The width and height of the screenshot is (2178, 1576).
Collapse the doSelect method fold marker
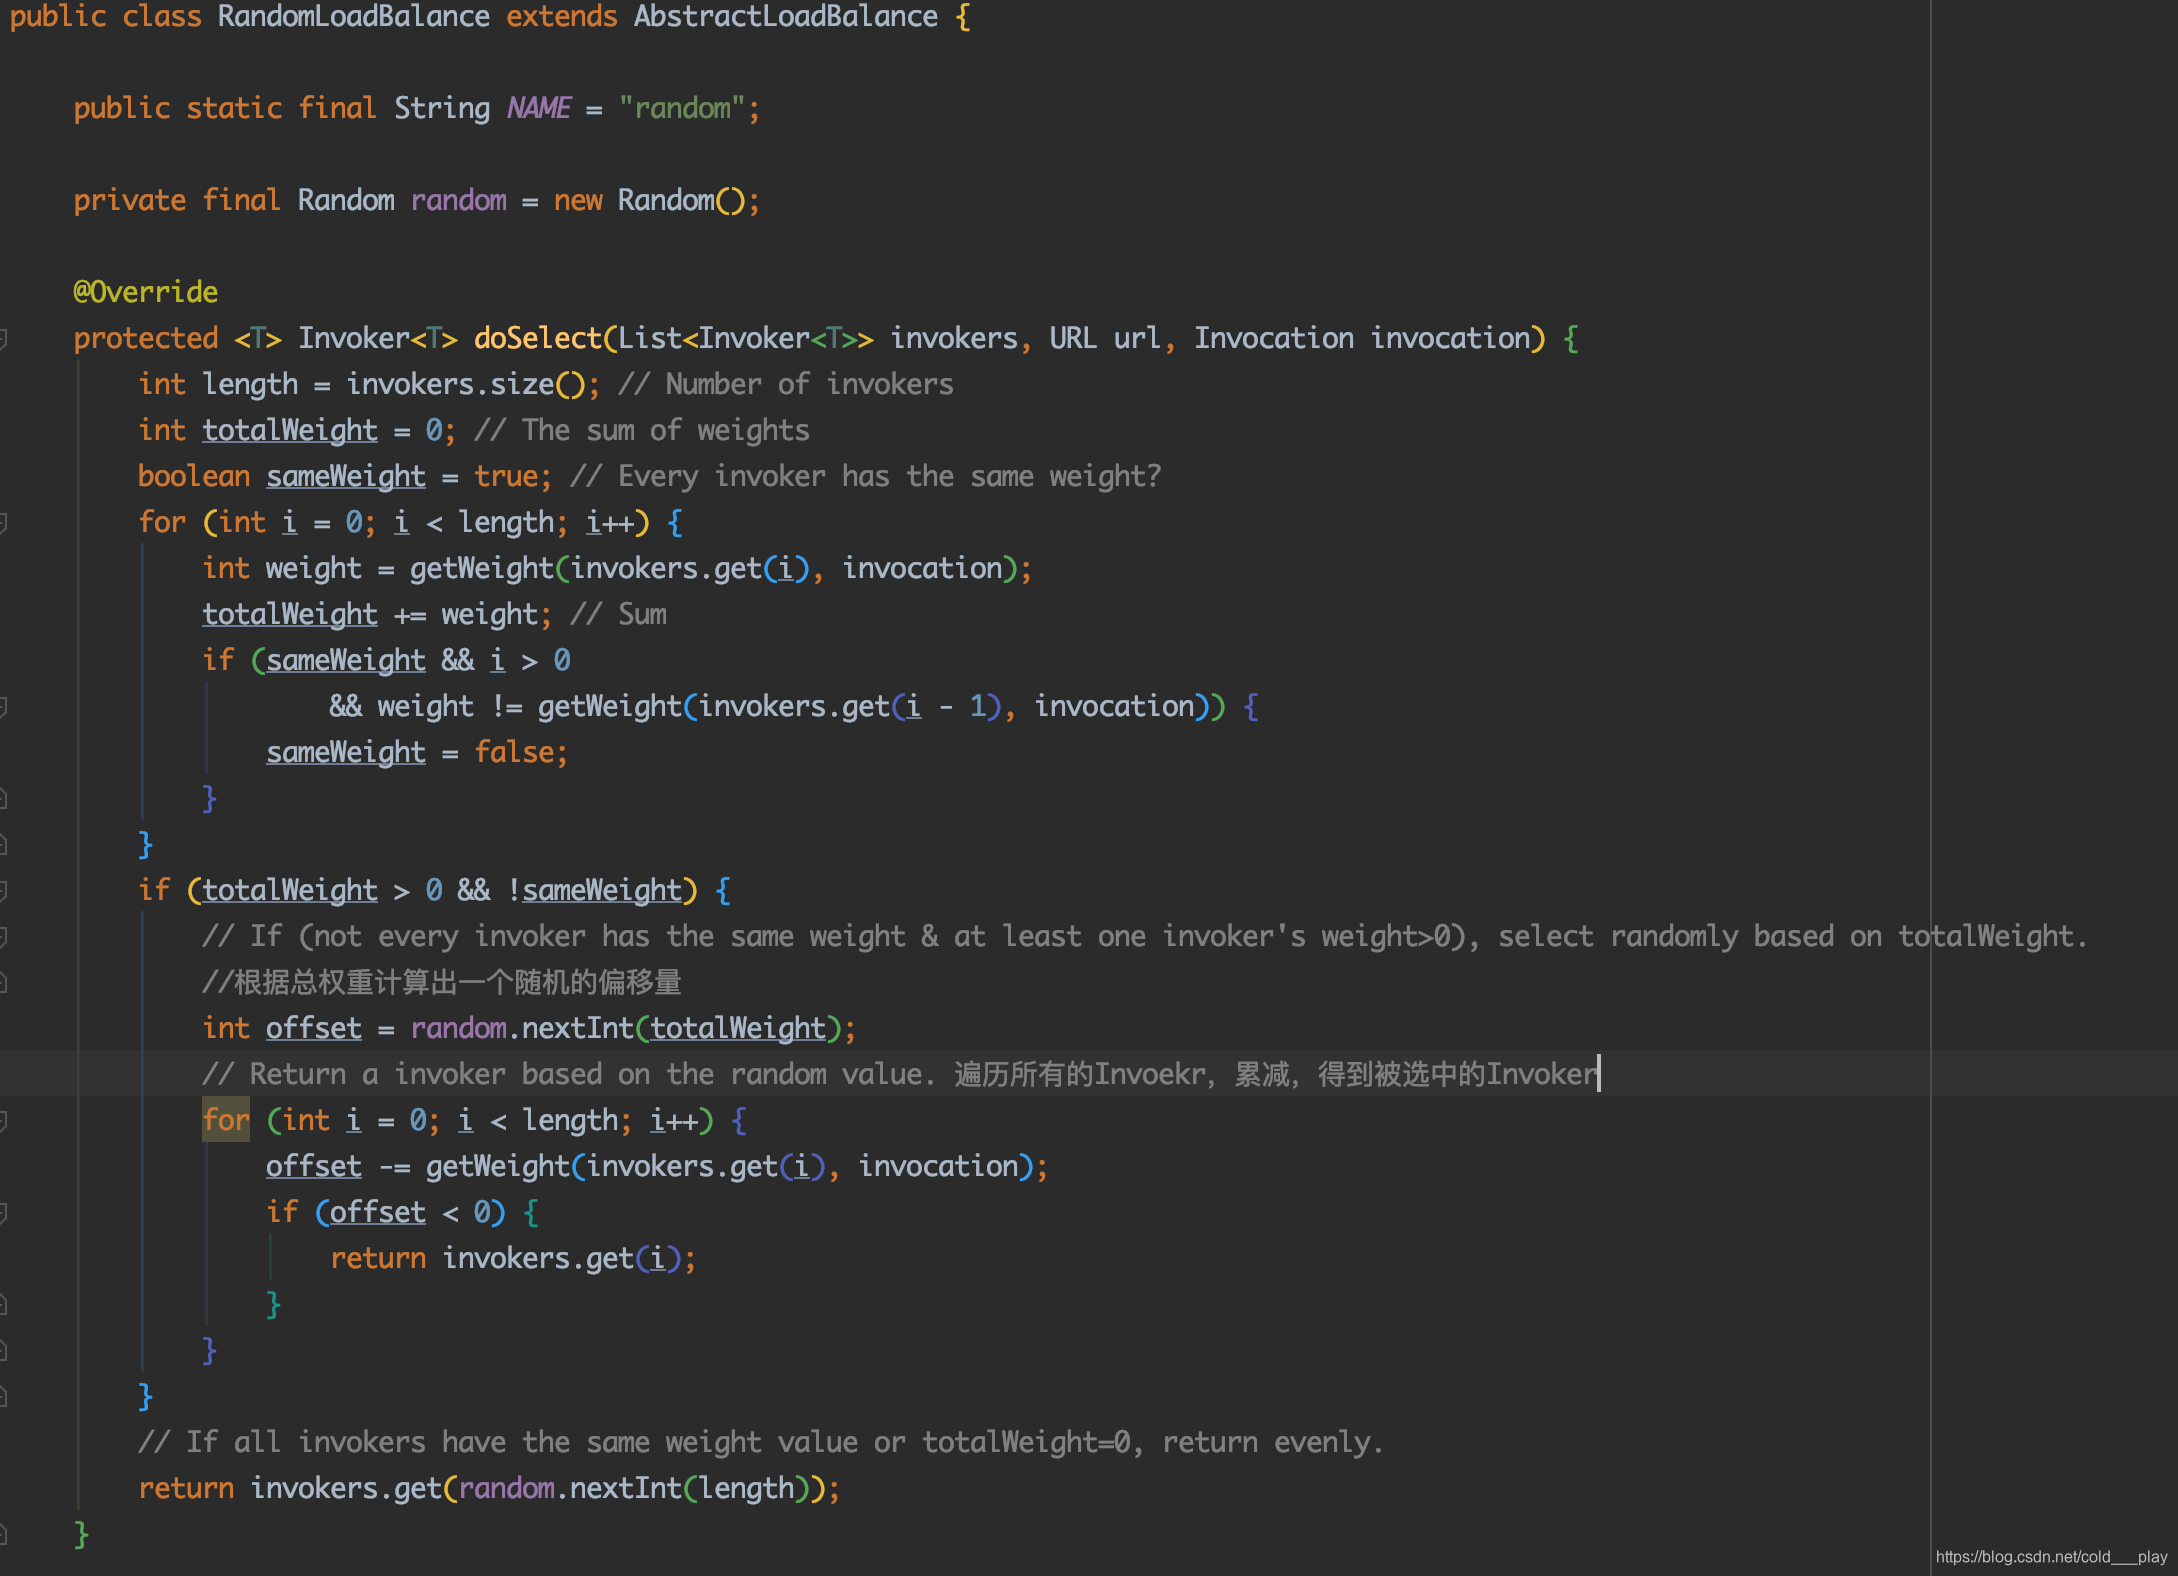tap(4, 339)
